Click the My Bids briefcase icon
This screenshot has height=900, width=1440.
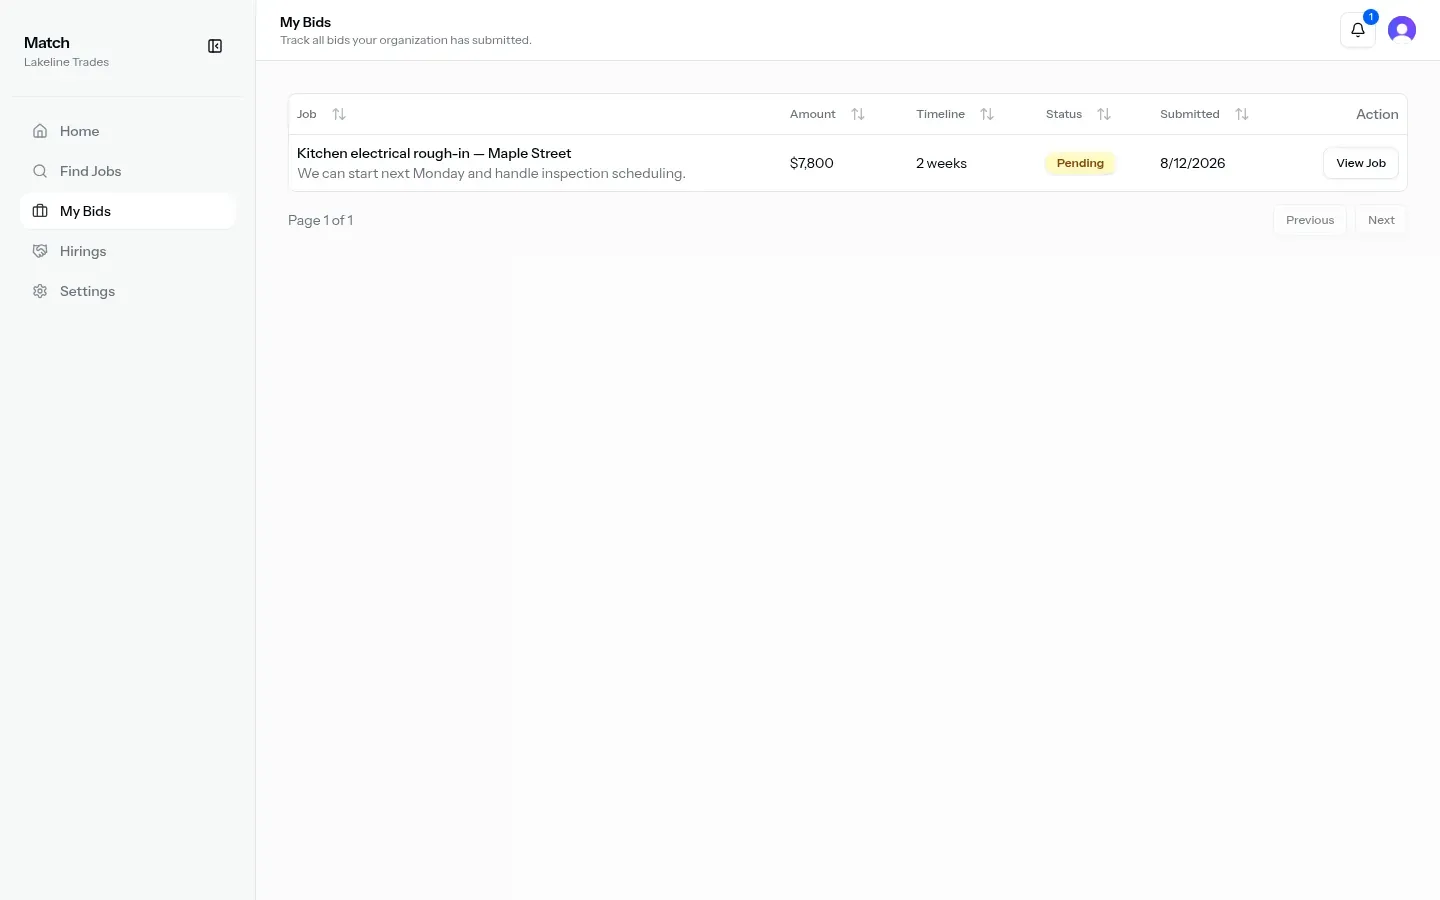(40, 211)
